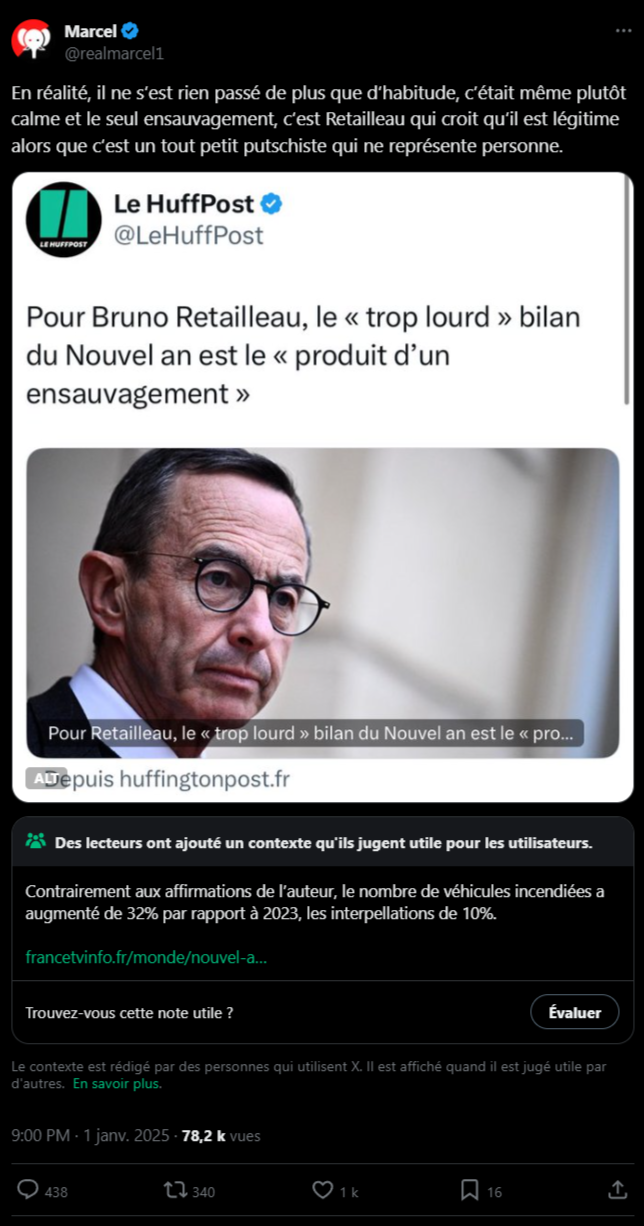Open the francetvinfo.fr source link

[146, 957]
